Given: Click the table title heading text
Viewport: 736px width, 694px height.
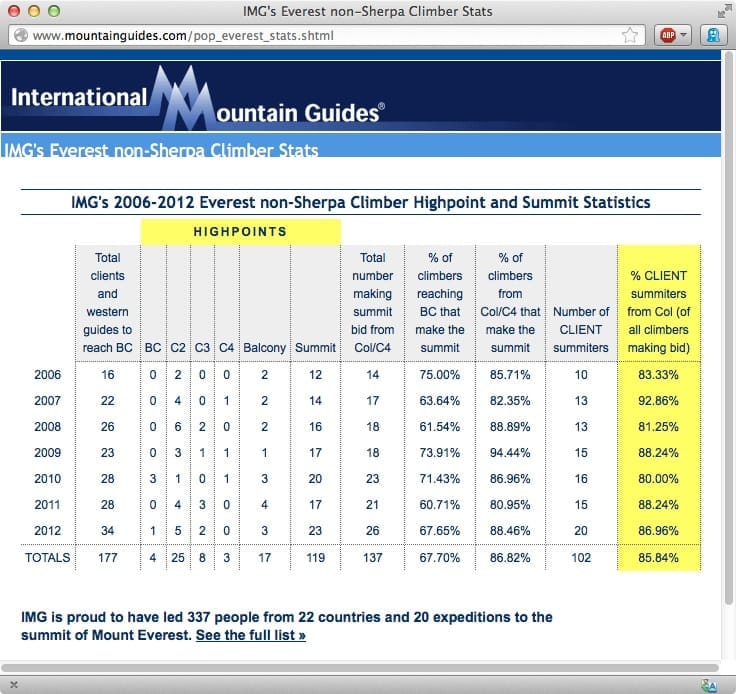Looking at the screenshot, I should pyautogui.click(x=360, y=202).
